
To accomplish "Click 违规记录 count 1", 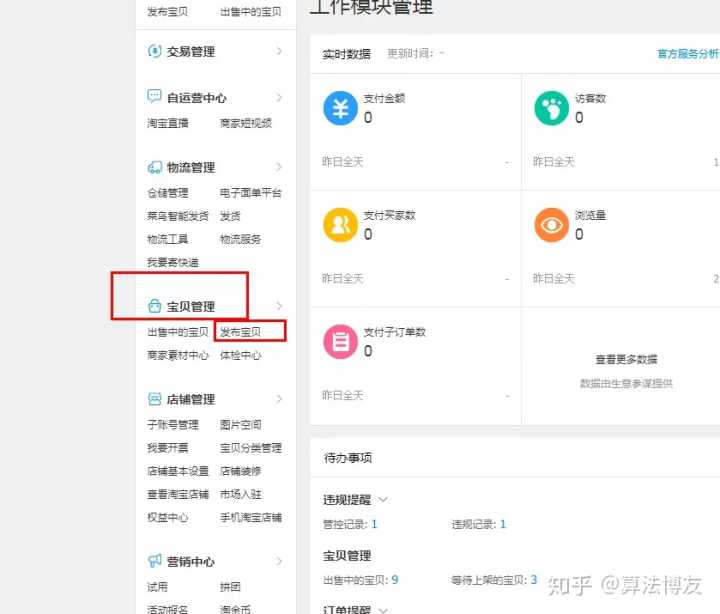I will click(x=503, y=524).
